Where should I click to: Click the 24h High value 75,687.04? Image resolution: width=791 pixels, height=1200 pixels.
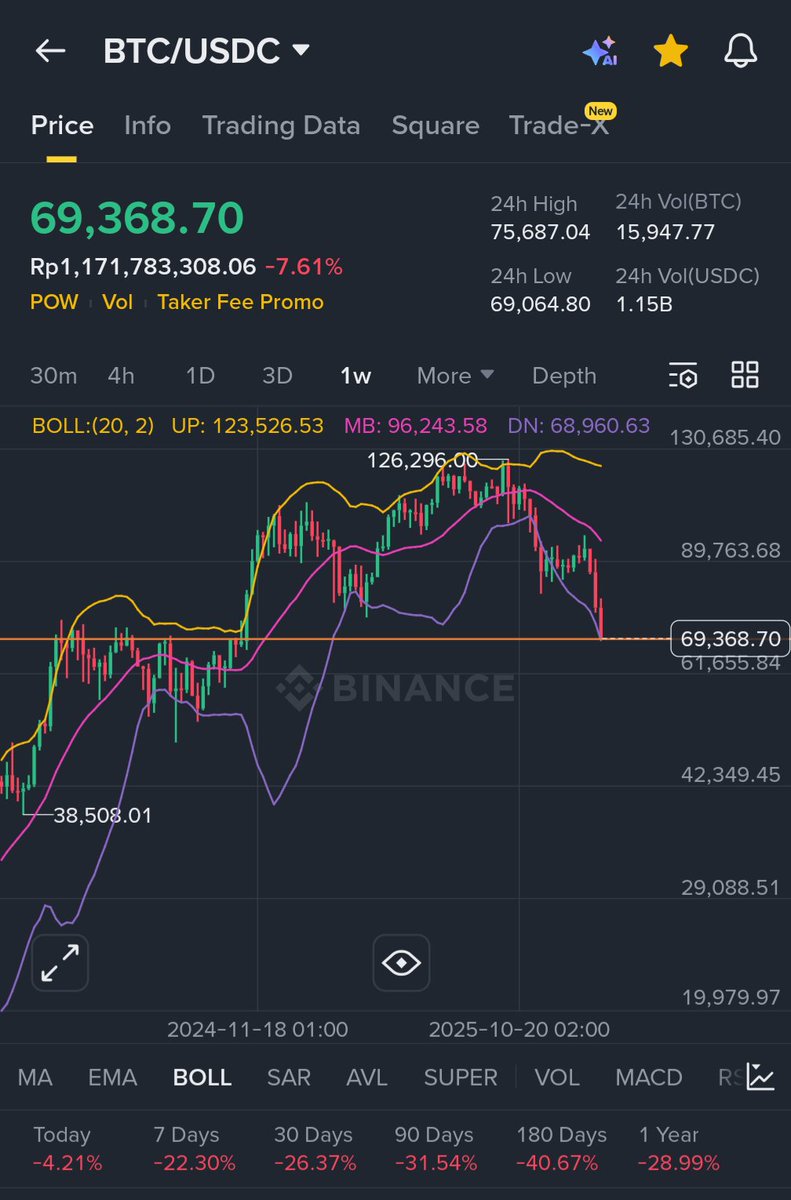[540, 232]
